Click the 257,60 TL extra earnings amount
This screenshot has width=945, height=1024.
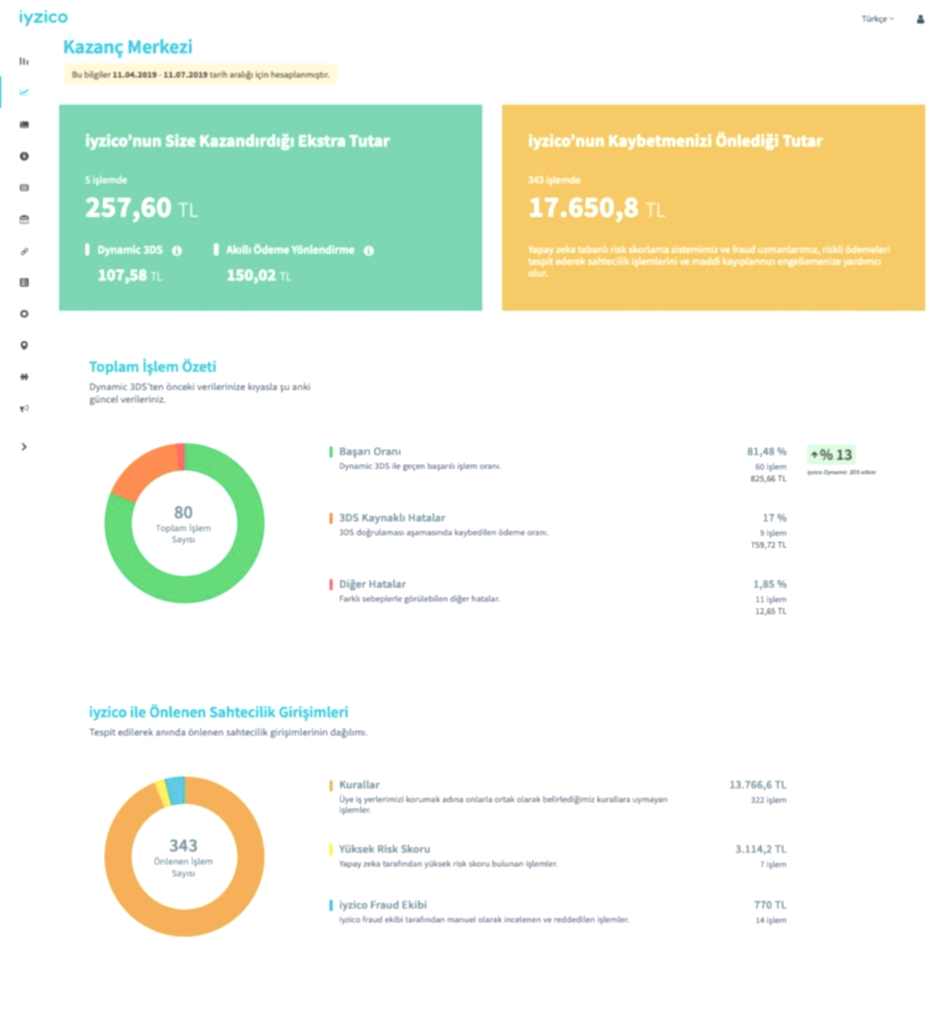[x=141, y=208]
